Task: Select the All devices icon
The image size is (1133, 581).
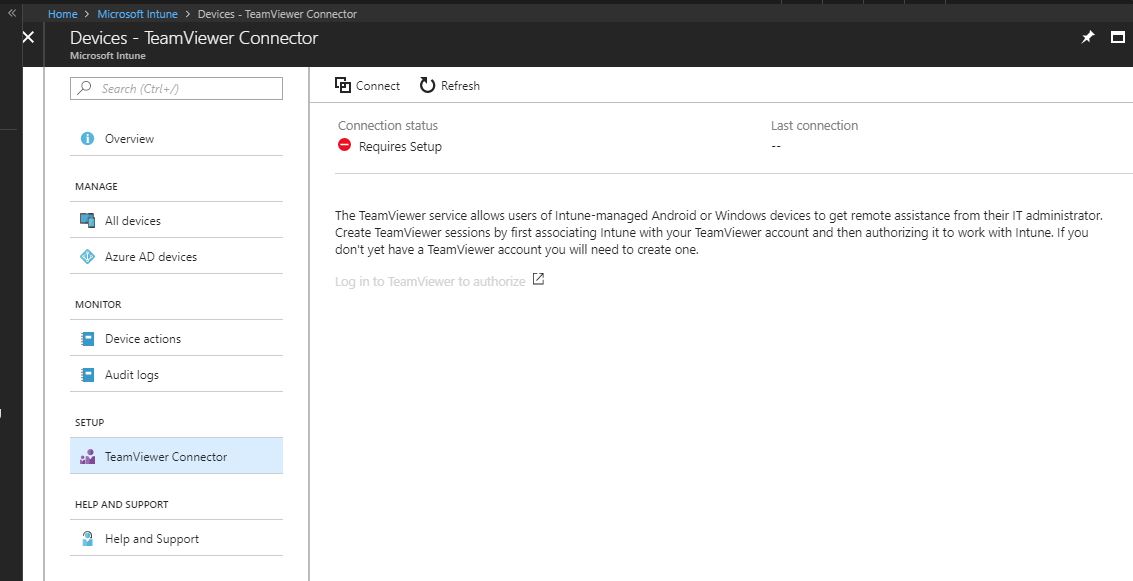Action: [89, 219]
